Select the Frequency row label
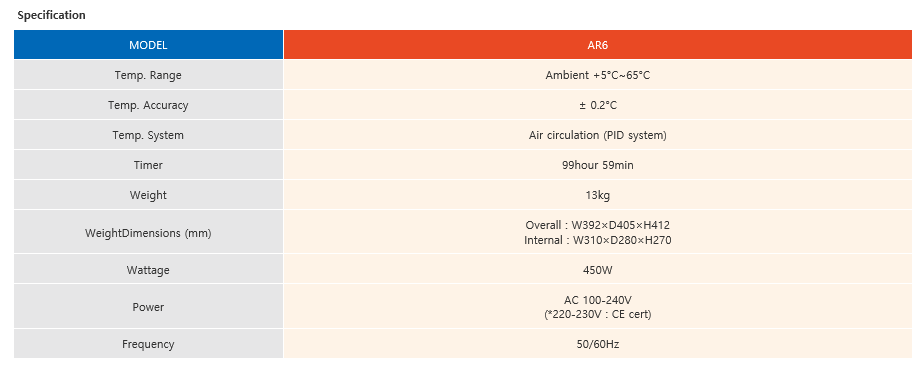 click(148, 344)
